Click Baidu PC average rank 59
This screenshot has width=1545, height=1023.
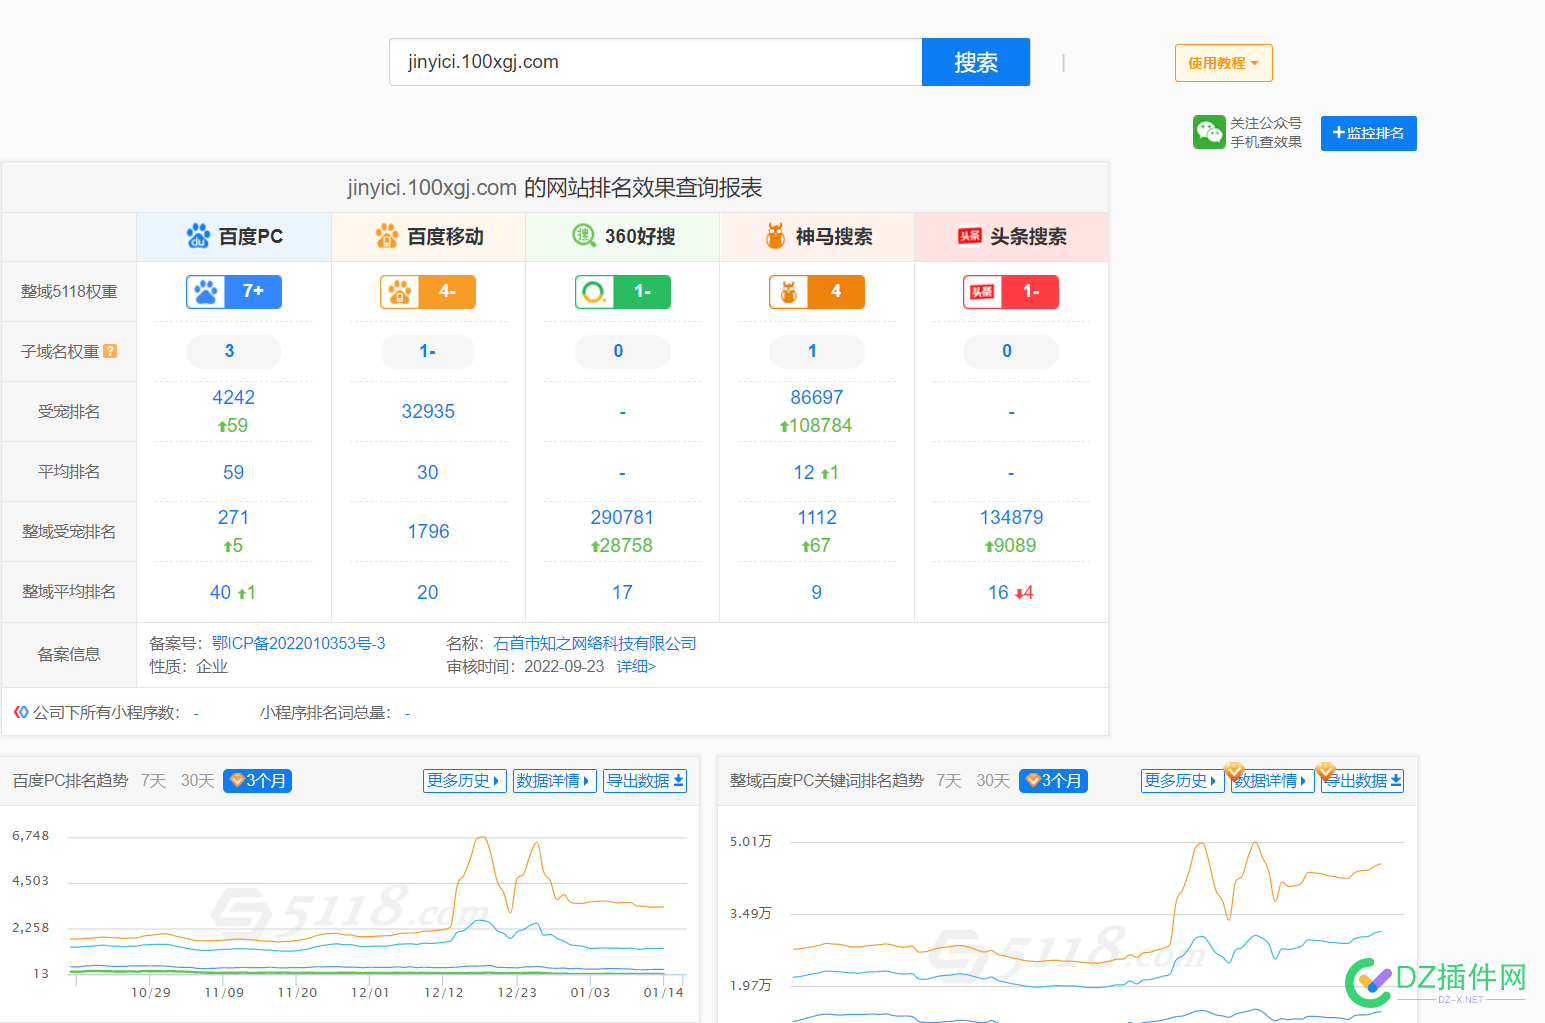[234, 472]
